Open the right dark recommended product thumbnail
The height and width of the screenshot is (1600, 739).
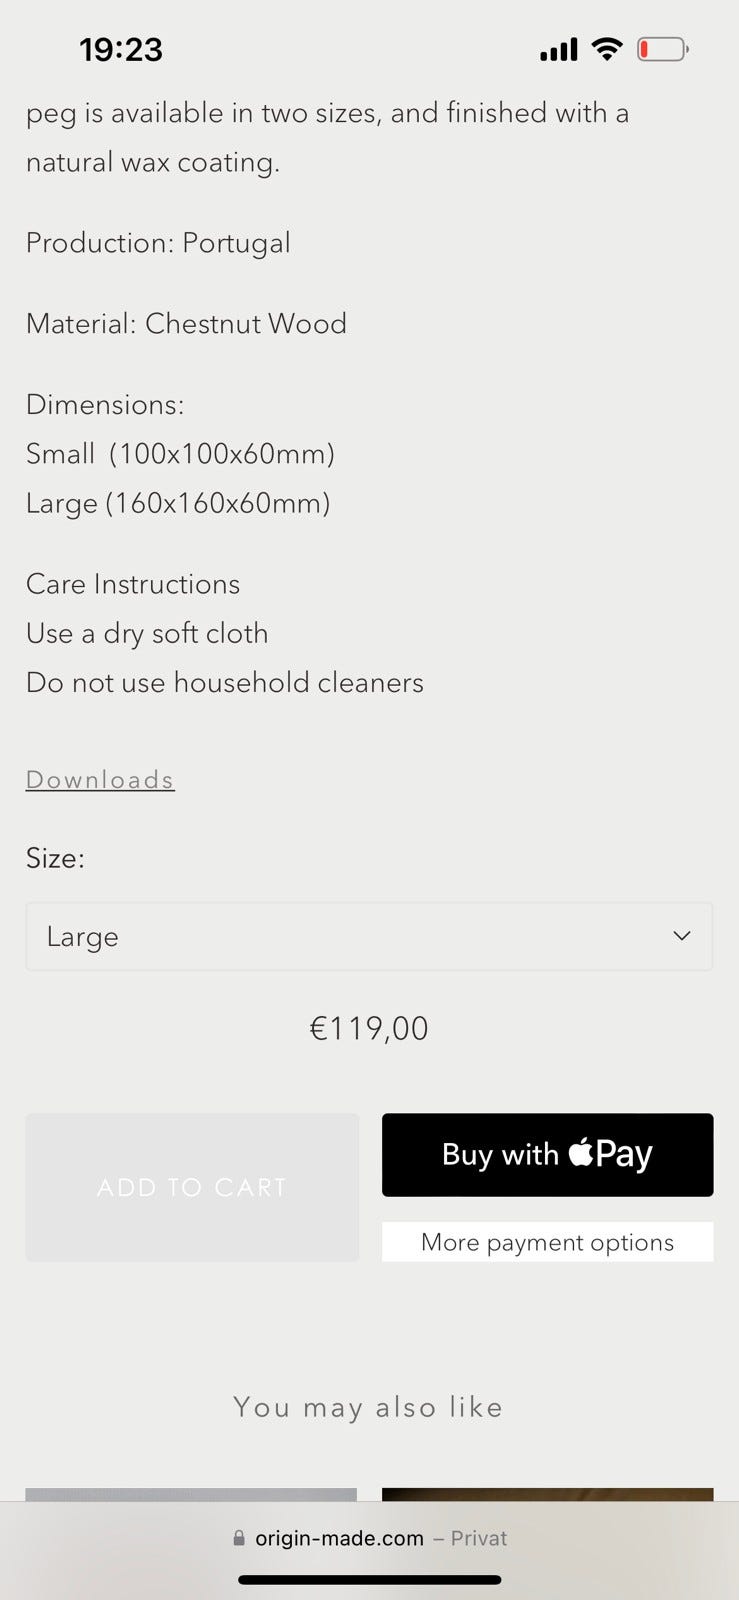tap(547, 1494)
